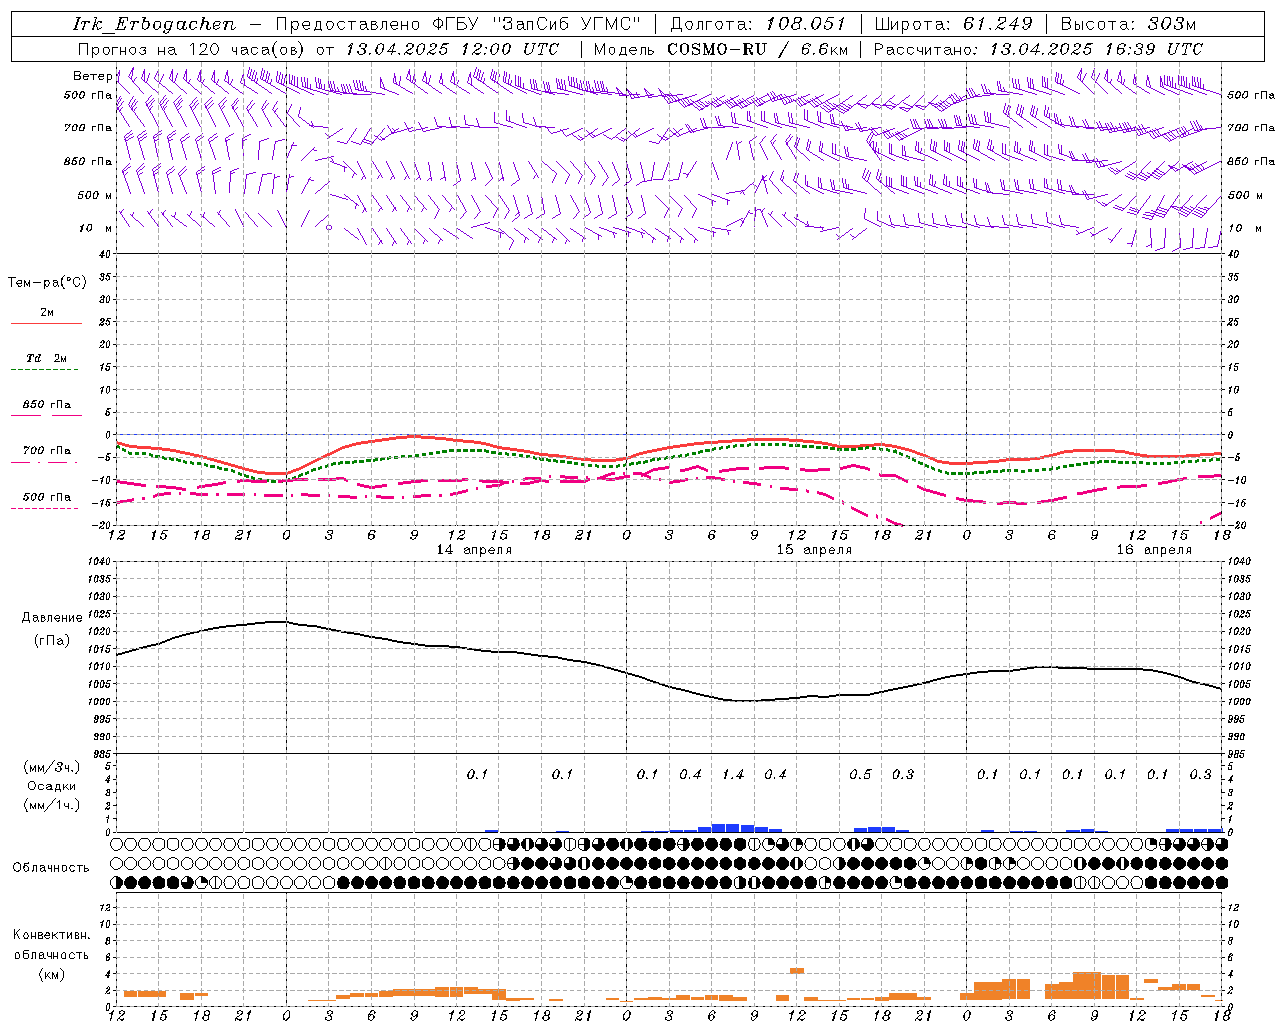The image size is (1280, 1024).
Task: Click the "Конвективн." convective label
Action: 51,935
